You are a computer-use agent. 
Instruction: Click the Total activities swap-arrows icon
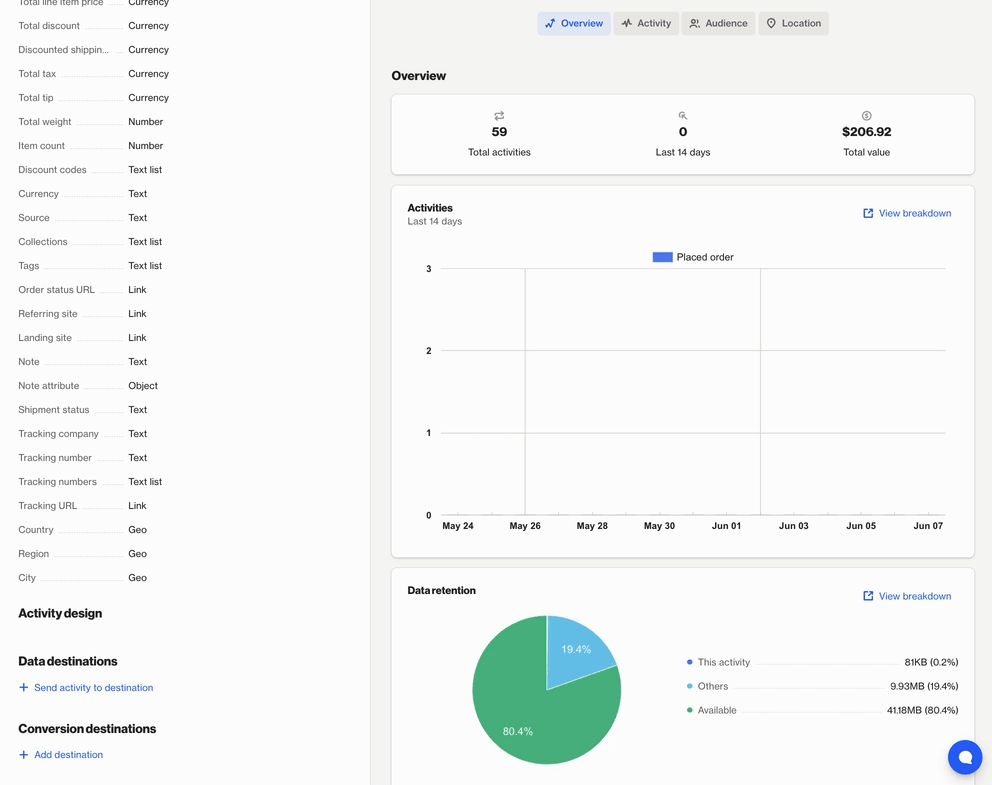(x=499, y=116)
